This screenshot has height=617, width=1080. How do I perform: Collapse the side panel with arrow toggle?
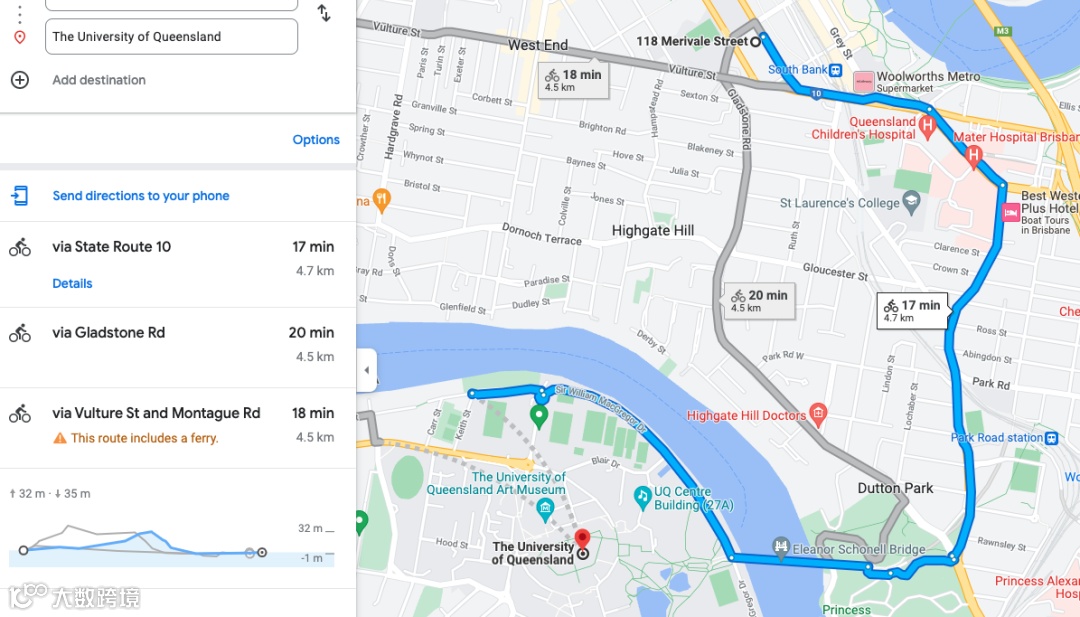366,370
